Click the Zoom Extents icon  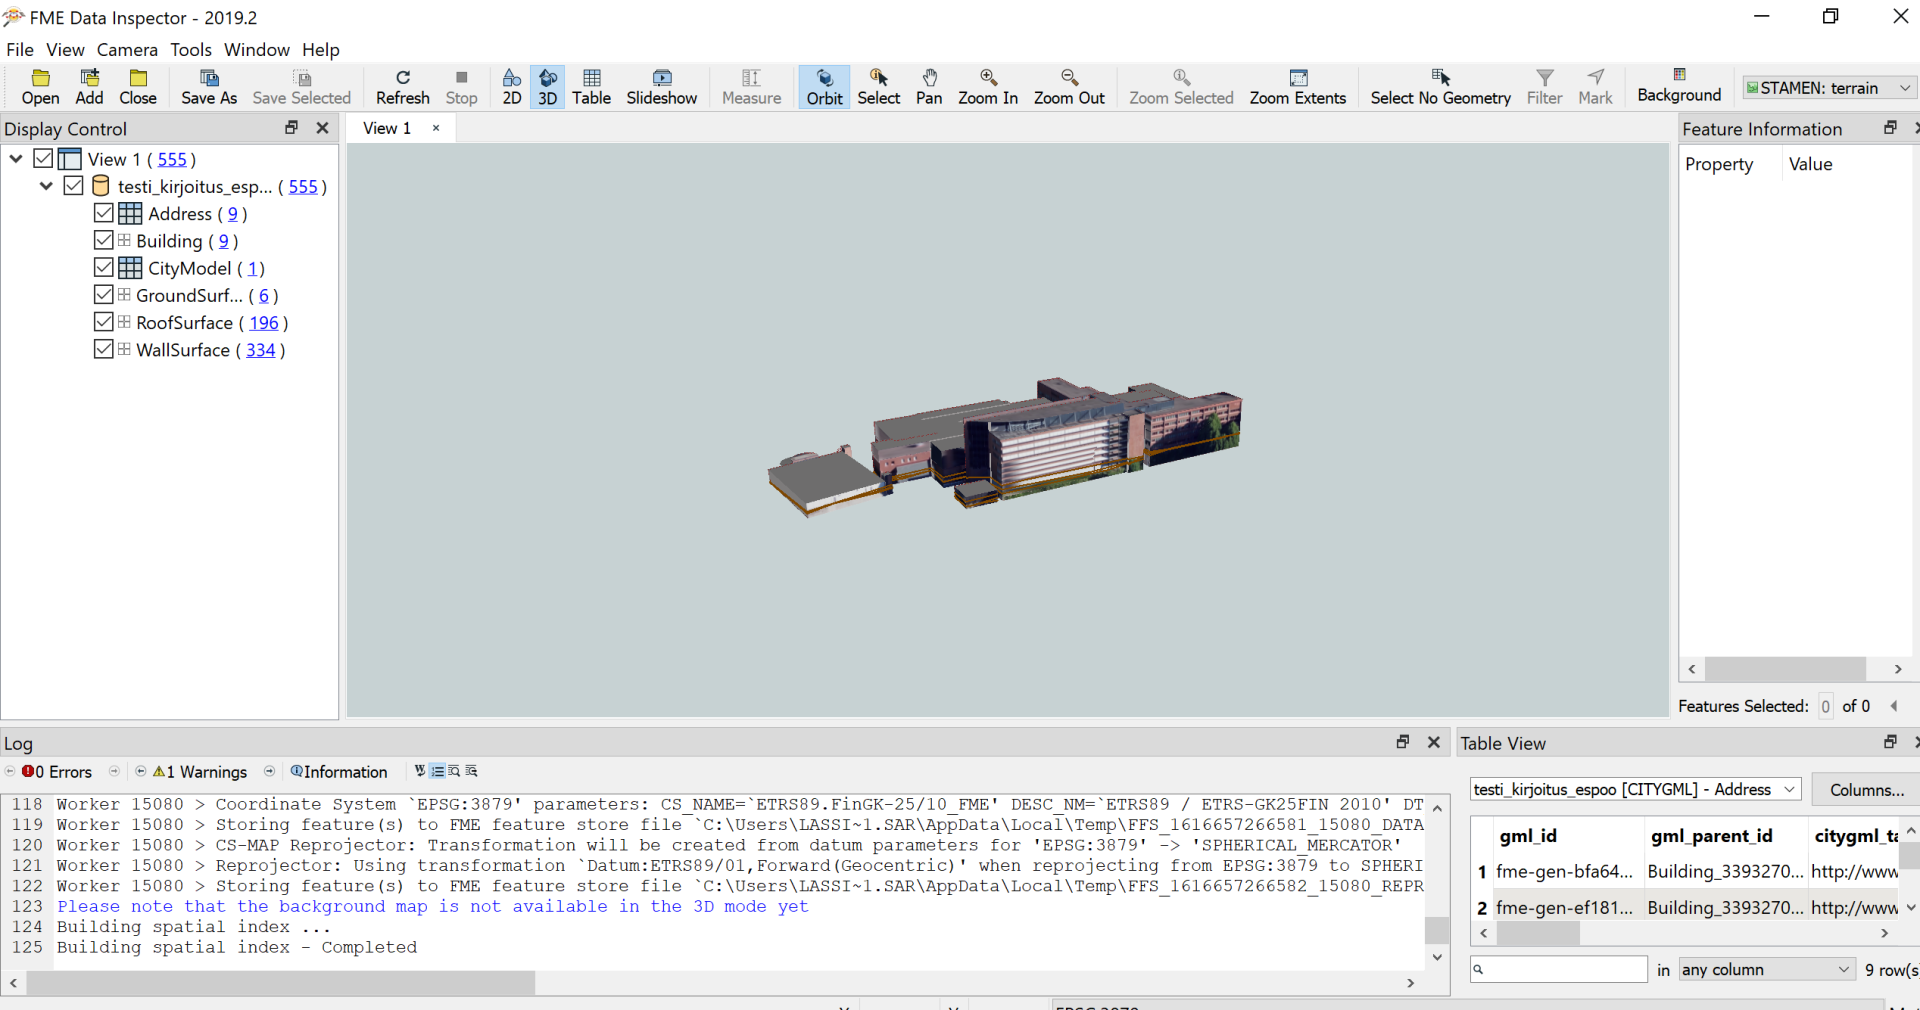click(1297, 87)
